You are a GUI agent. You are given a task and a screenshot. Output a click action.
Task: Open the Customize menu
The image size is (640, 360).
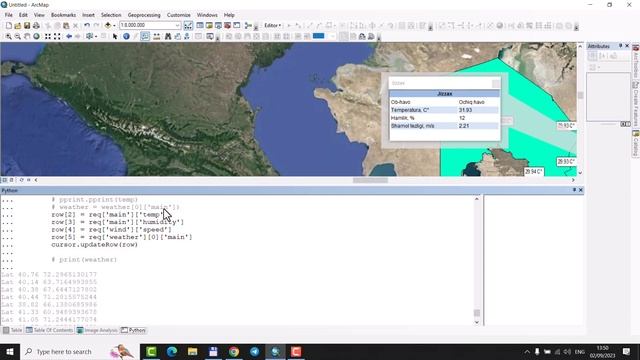click(x=179, y=15)
